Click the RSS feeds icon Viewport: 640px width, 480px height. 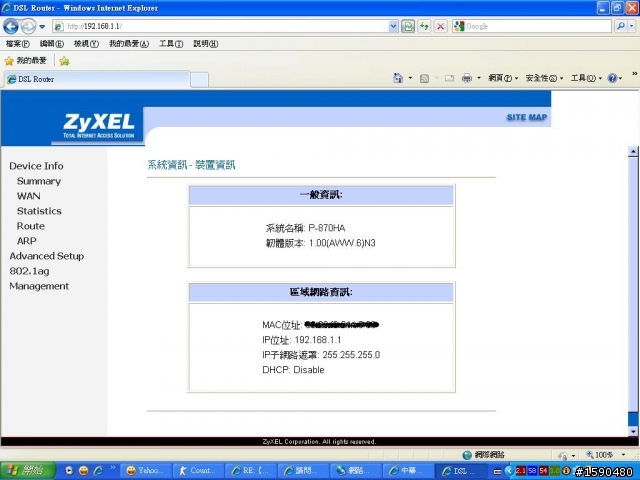pyautogui.click(x=424, y=78)
